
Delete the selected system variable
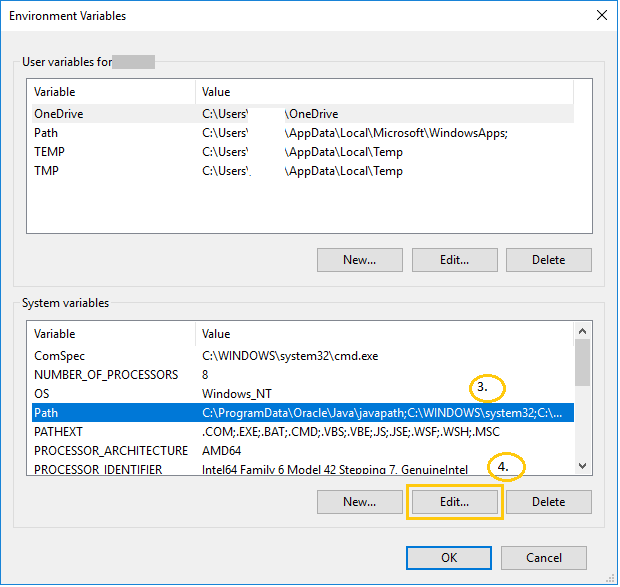click(548, 502)
